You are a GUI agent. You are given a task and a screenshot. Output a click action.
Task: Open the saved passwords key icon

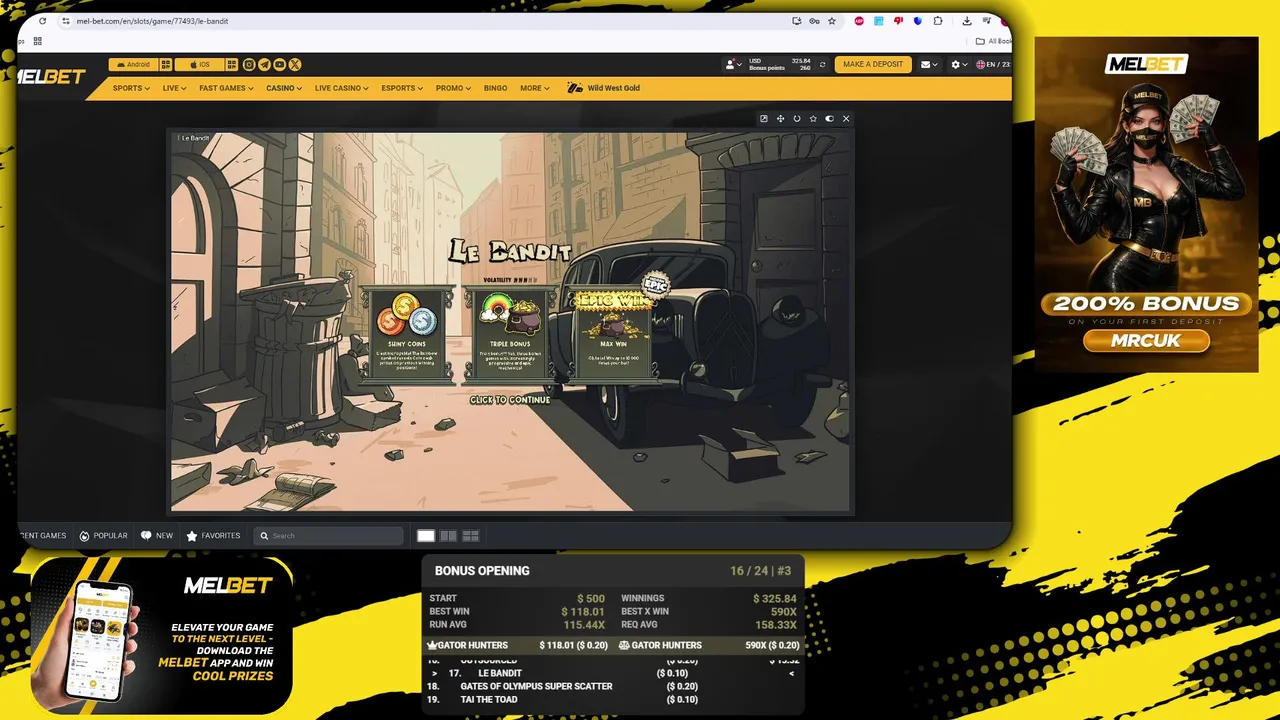tap(814, 21)
